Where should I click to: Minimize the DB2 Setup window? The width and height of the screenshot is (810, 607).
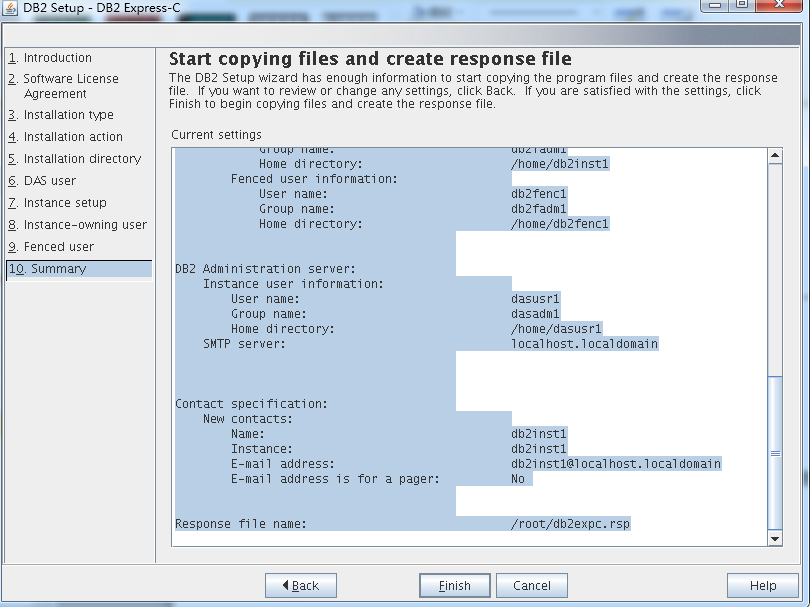(x=715, y=5)
